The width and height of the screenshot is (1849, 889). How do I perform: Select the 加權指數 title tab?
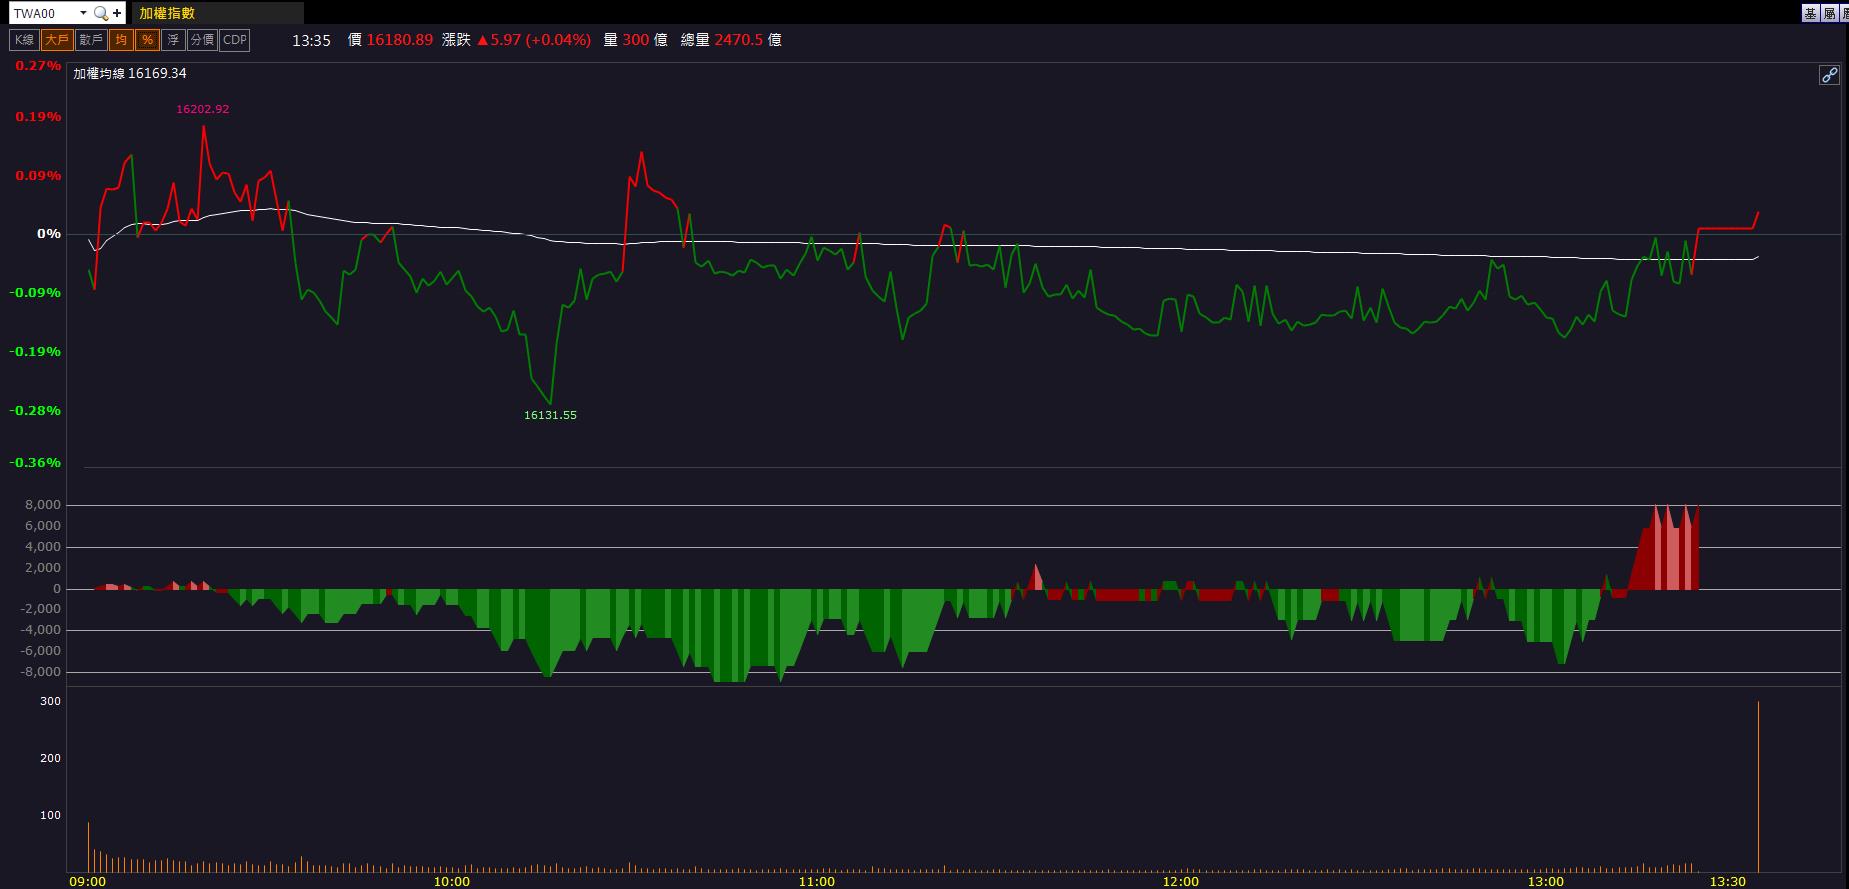coord(218,13)
